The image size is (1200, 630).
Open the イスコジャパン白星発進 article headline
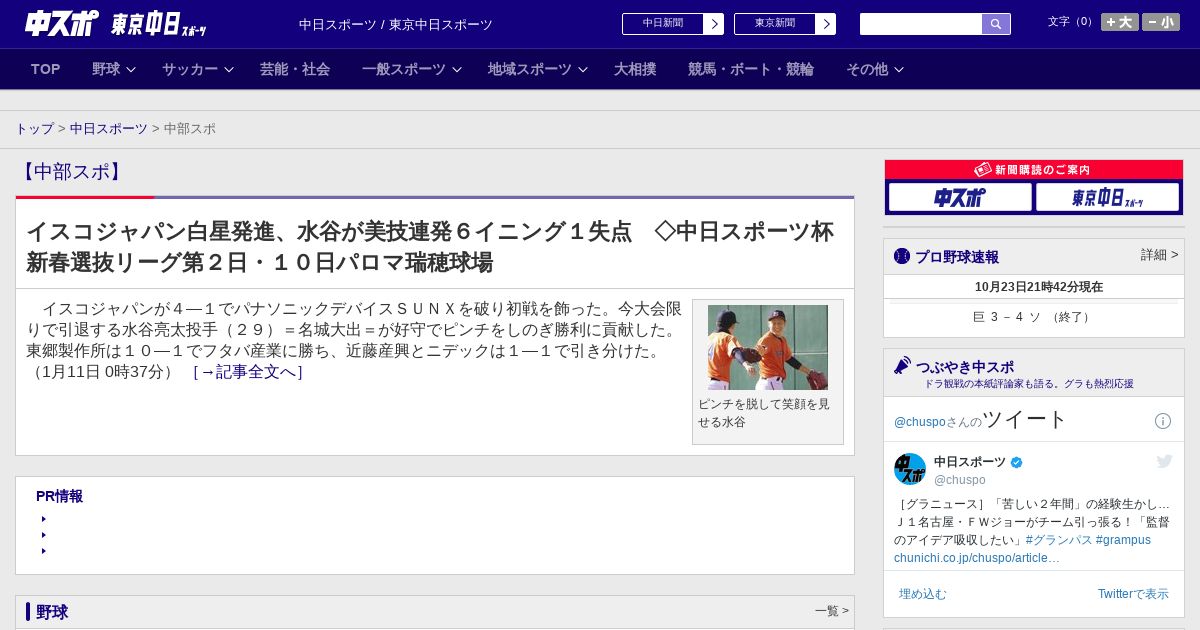430,247
